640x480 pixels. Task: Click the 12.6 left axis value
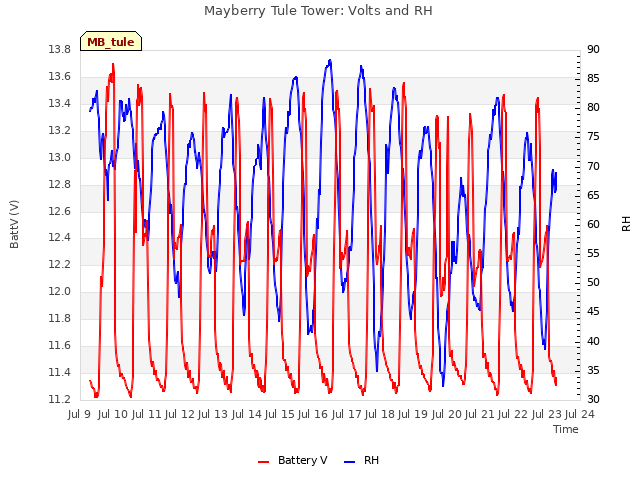59,211
